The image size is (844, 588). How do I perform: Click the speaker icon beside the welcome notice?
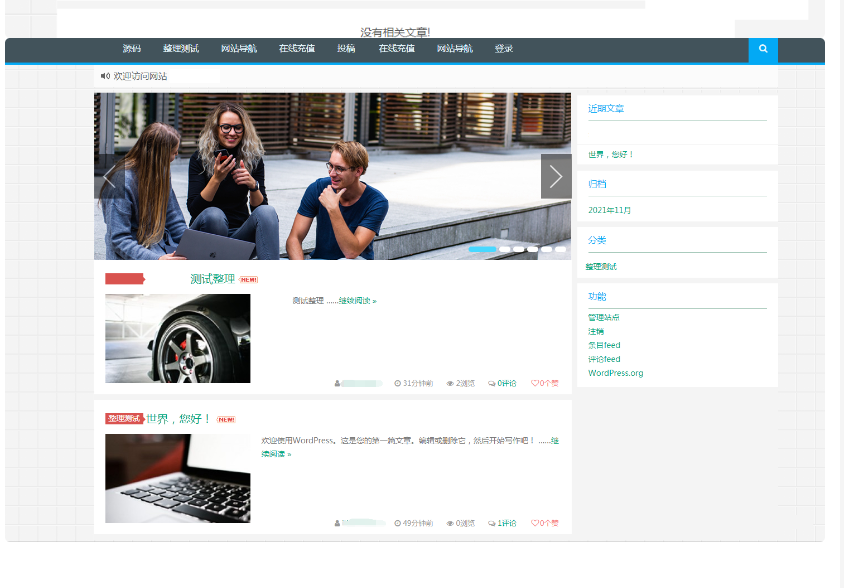(x=105, y=76)
